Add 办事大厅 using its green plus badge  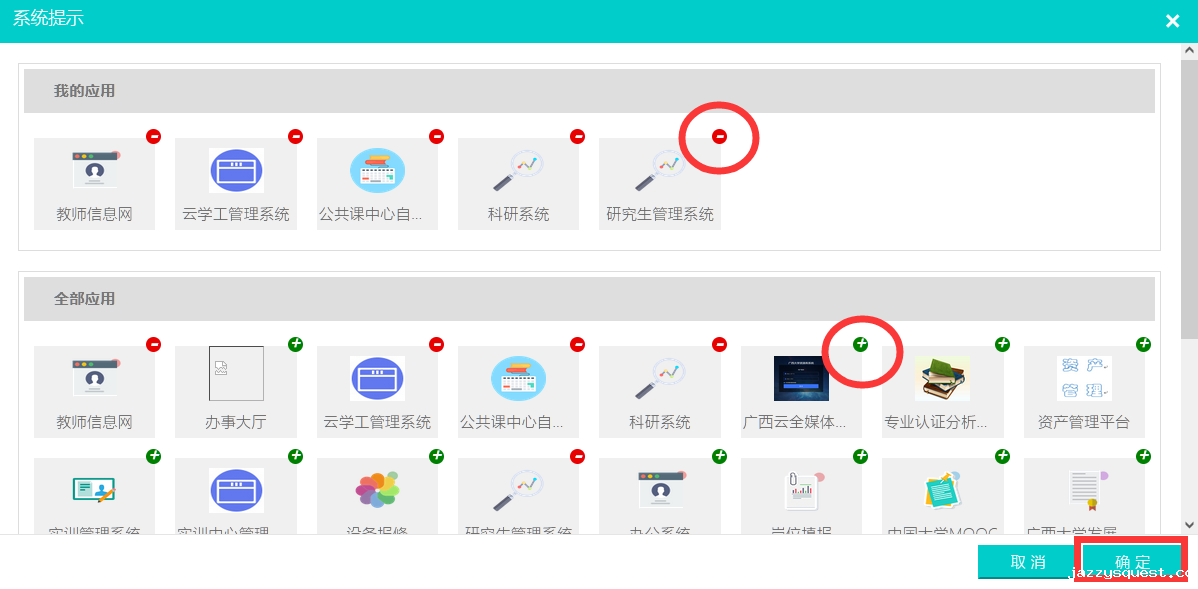click(x=295, y=344)
